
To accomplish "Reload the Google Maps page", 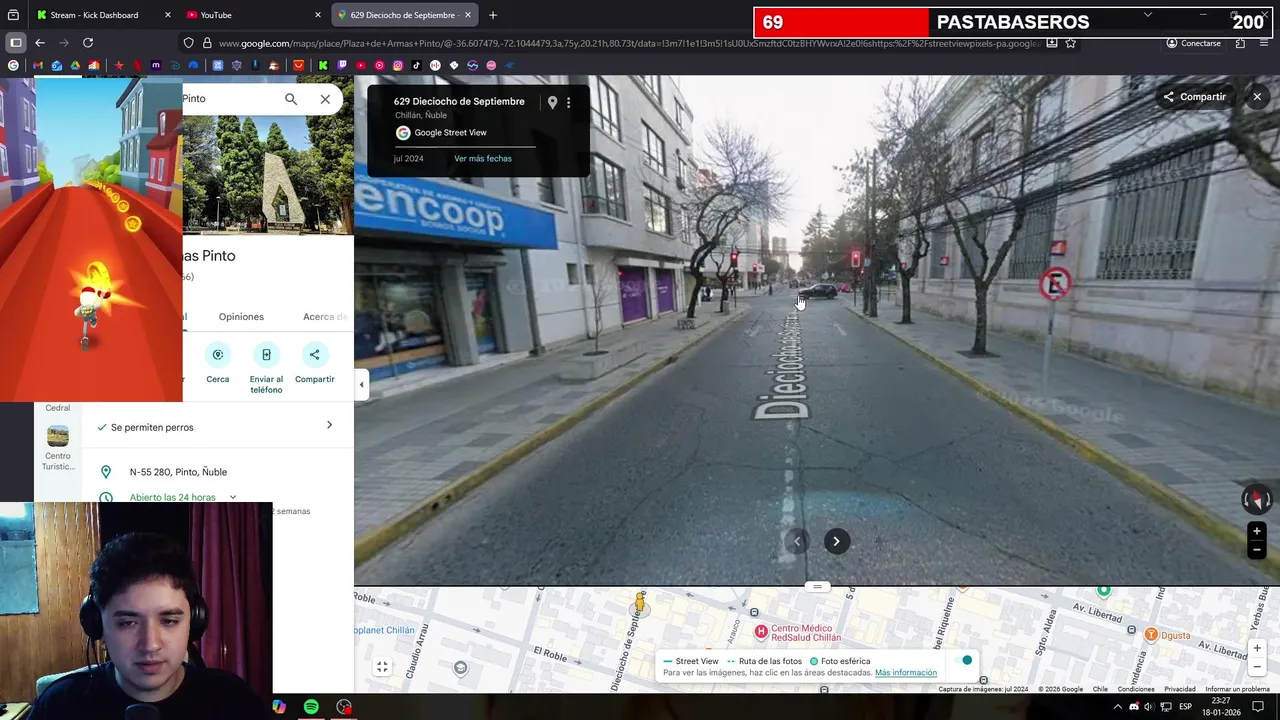I will click(88, 43).
